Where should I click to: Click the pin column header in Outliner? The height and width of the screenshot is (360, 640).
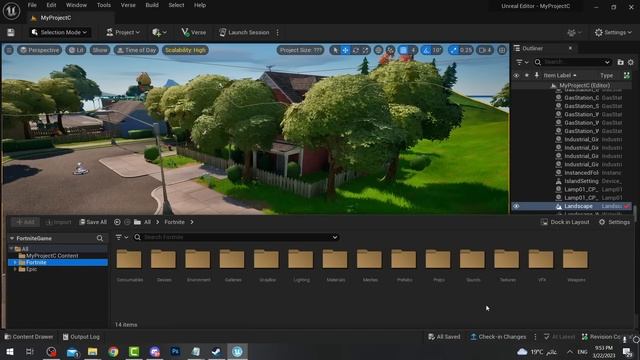[x=536, y=76]
